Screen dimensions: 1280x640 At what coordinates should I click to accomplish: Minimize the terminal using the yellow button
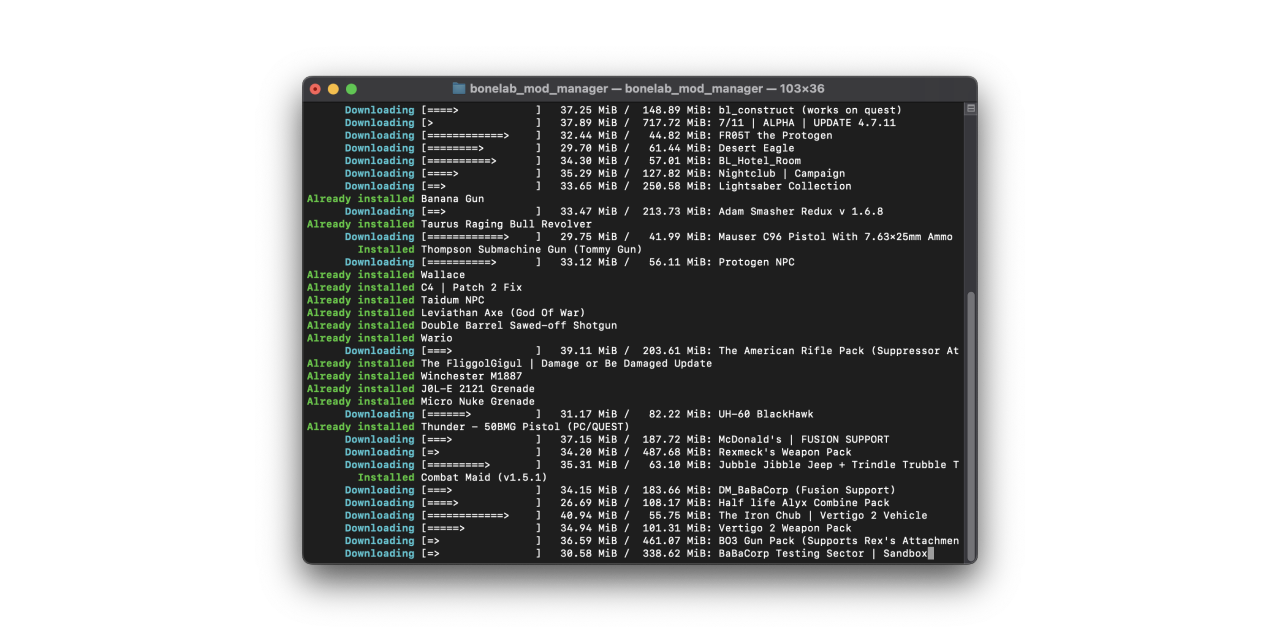[x=333, y=89]
